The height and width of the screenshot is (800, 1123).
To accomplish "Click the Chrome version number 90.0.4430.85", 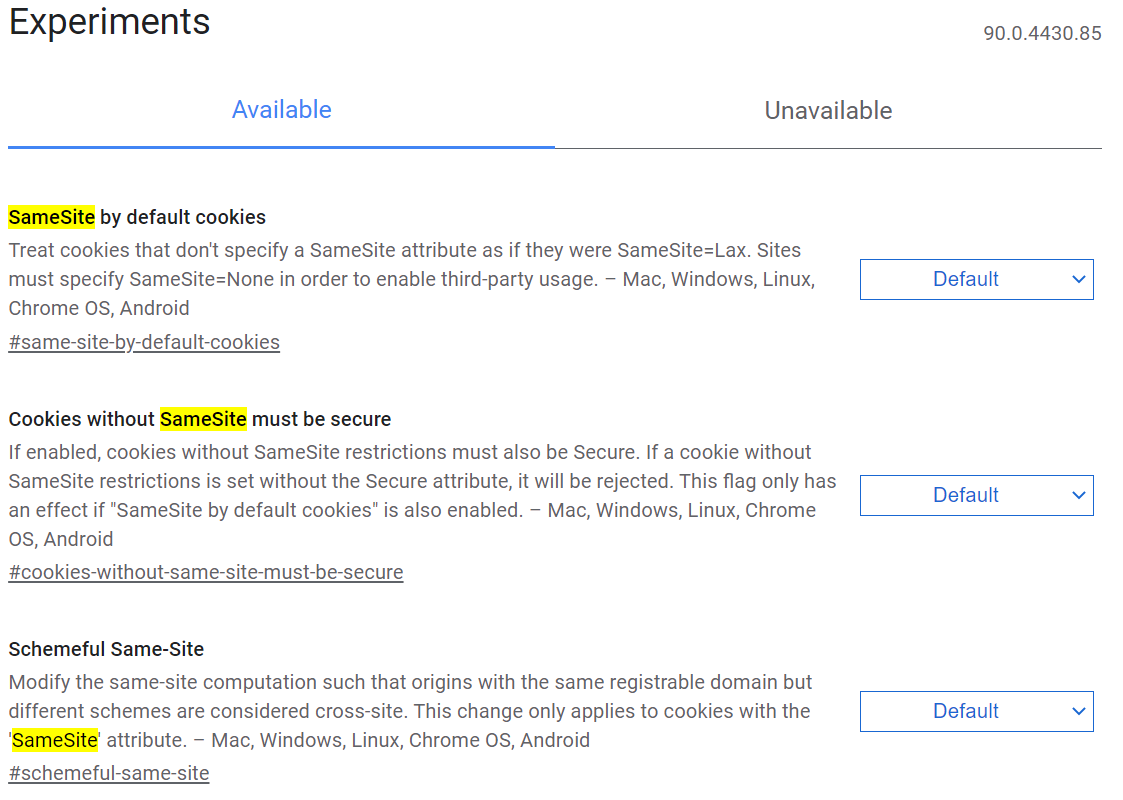I will (1042, 34).
